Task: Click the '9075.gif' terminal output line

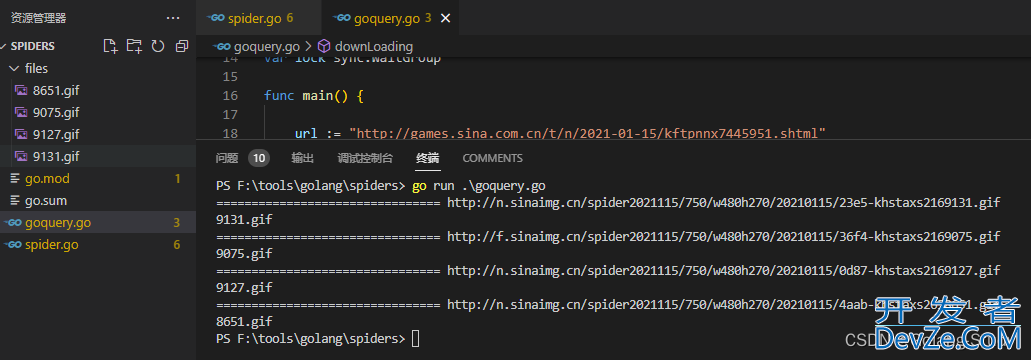Action: coord(244,254)
